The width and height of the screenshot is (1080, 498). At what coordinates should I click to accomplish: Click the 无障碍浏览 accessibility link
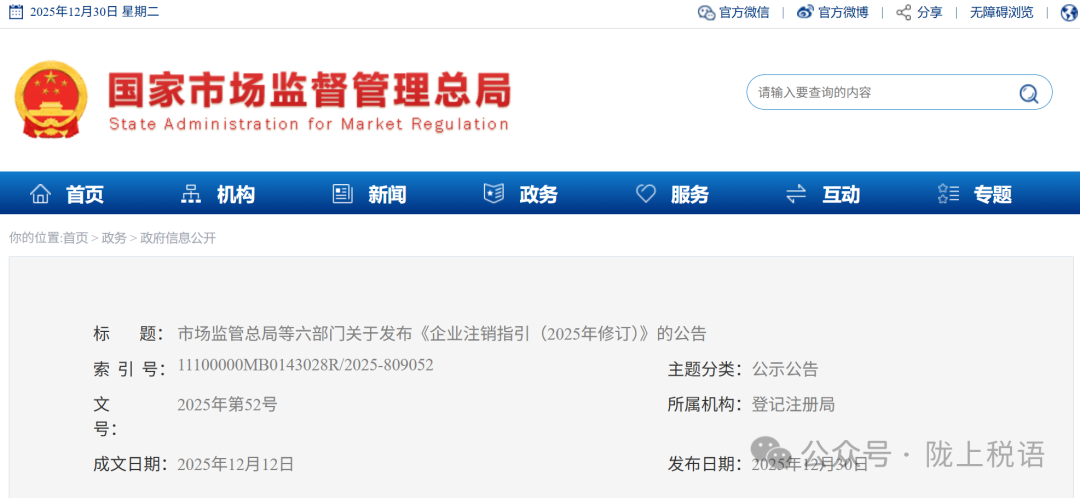[1001, 13]
